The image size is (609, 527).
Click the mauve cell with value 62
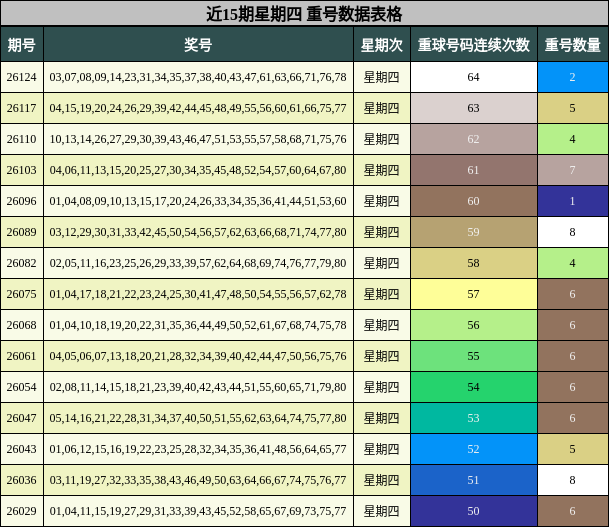[x=474, y=139]
